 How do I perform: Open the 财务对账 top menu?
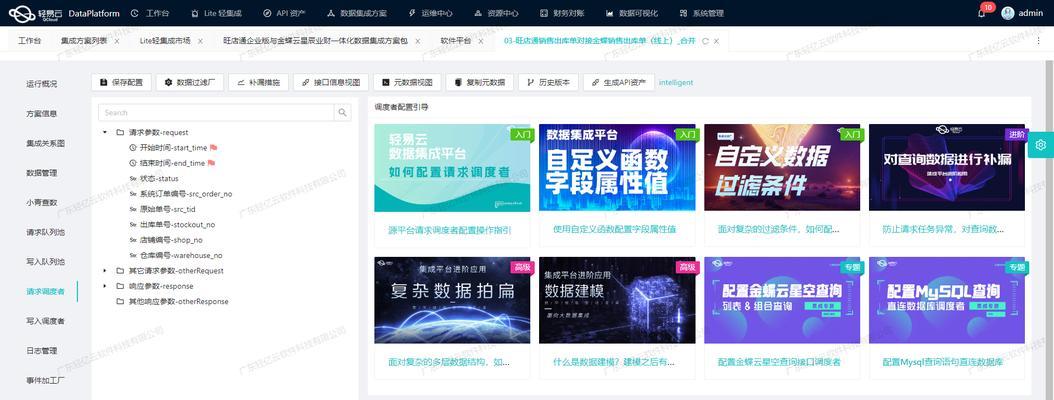point(562,13)
